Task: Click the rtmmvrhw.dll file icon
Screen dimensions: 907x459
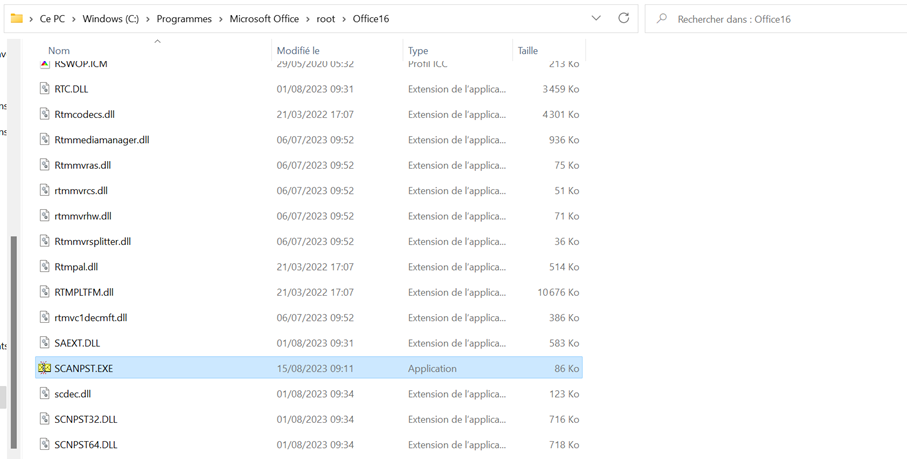Action: coord(45,216)
